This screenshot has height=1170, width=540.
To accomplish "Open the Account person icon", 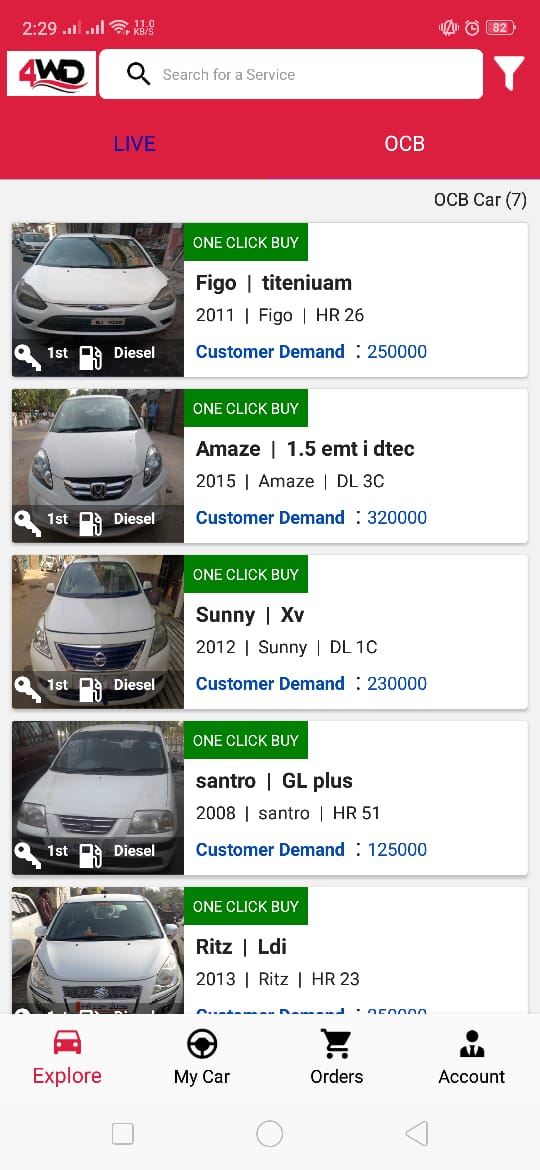I will point(471,1044).
